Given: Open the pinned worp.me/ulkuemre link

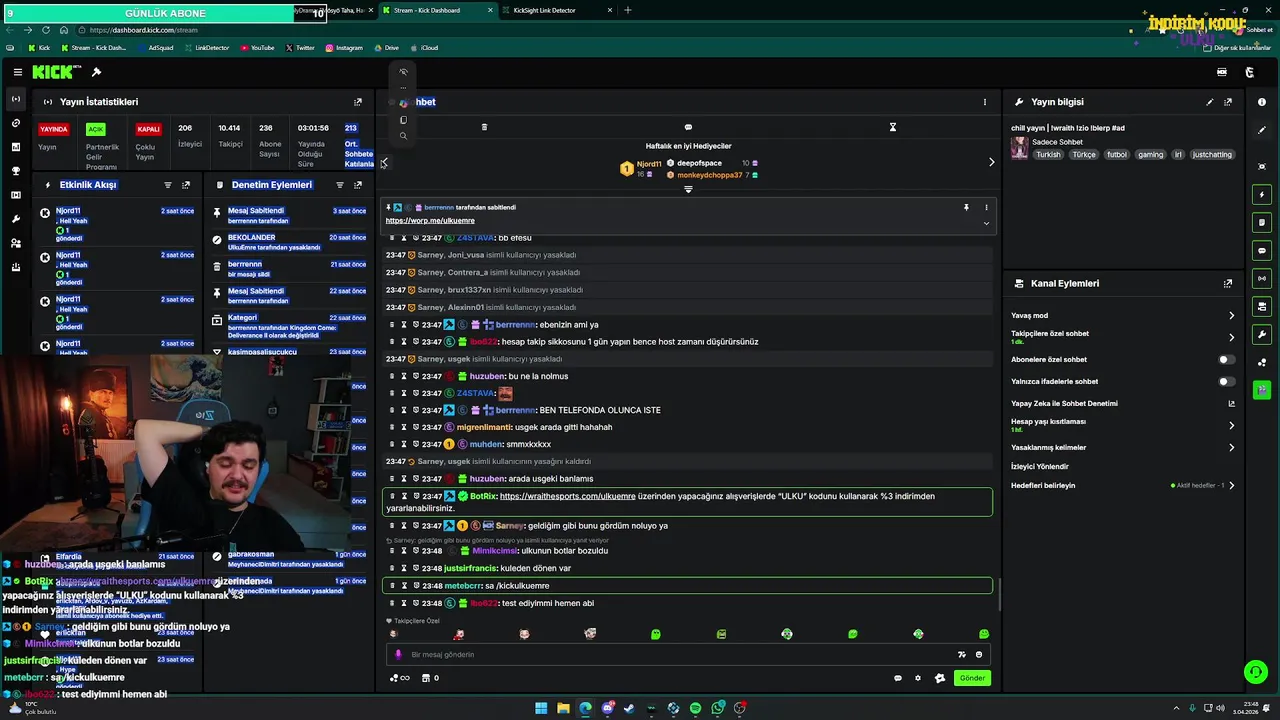Looking at the screenshot, I should point(430,221).
